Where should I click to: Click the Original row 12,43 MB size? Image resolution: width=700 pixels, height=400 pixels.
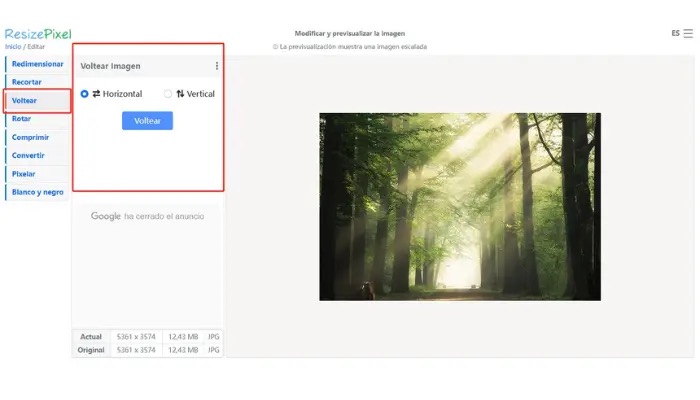click(183, 350)
